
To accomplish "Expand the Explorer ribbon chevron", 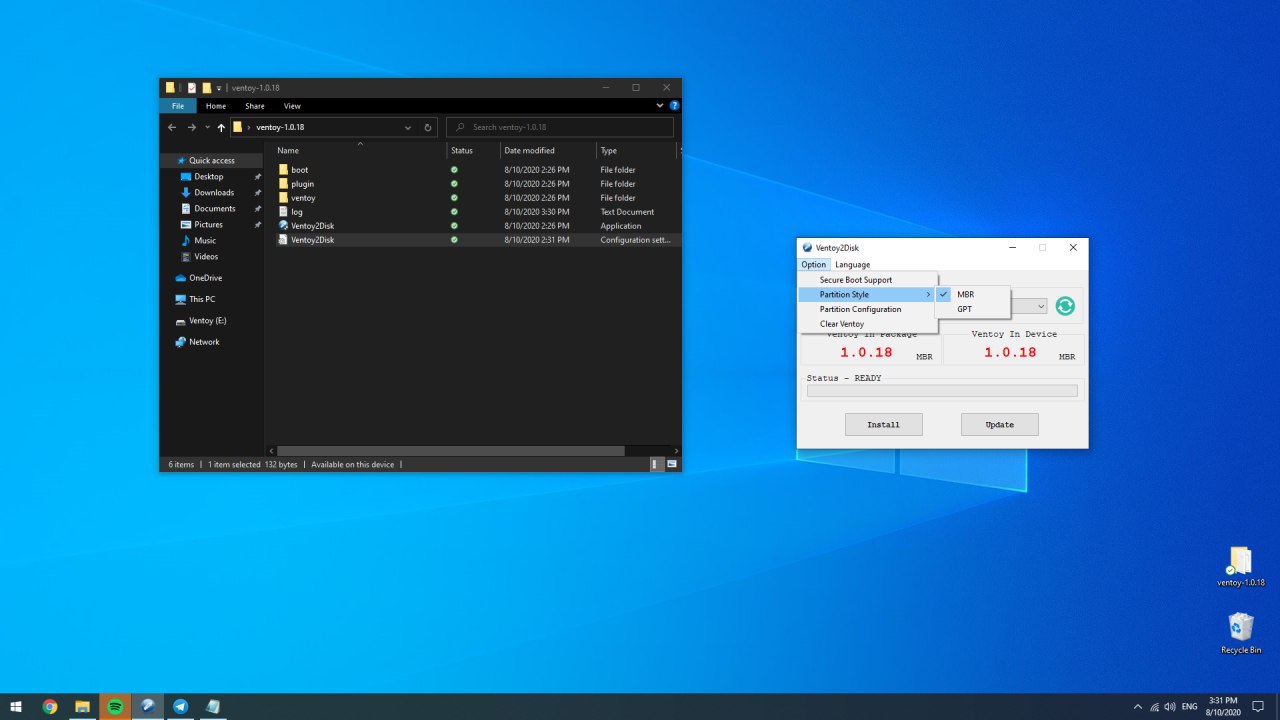I will [x=660, y=105].
